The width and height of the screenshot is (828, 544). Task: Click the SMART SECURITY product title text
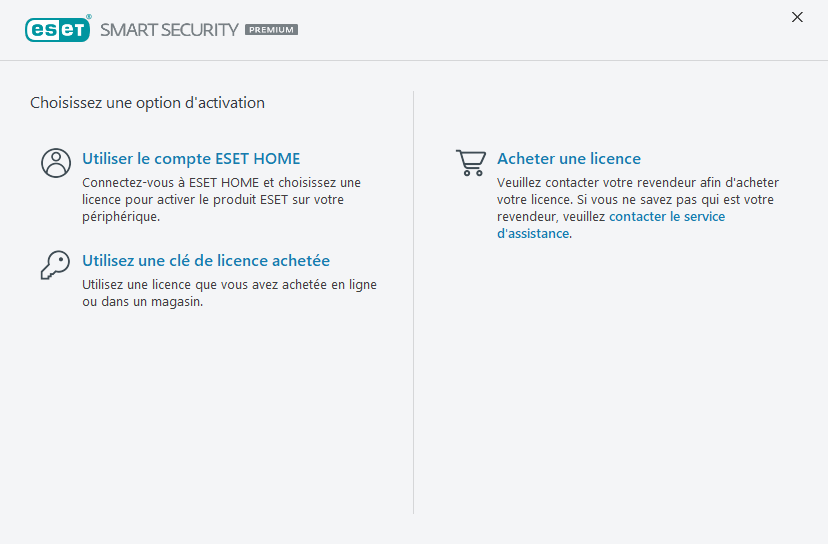tap(169, 30)
